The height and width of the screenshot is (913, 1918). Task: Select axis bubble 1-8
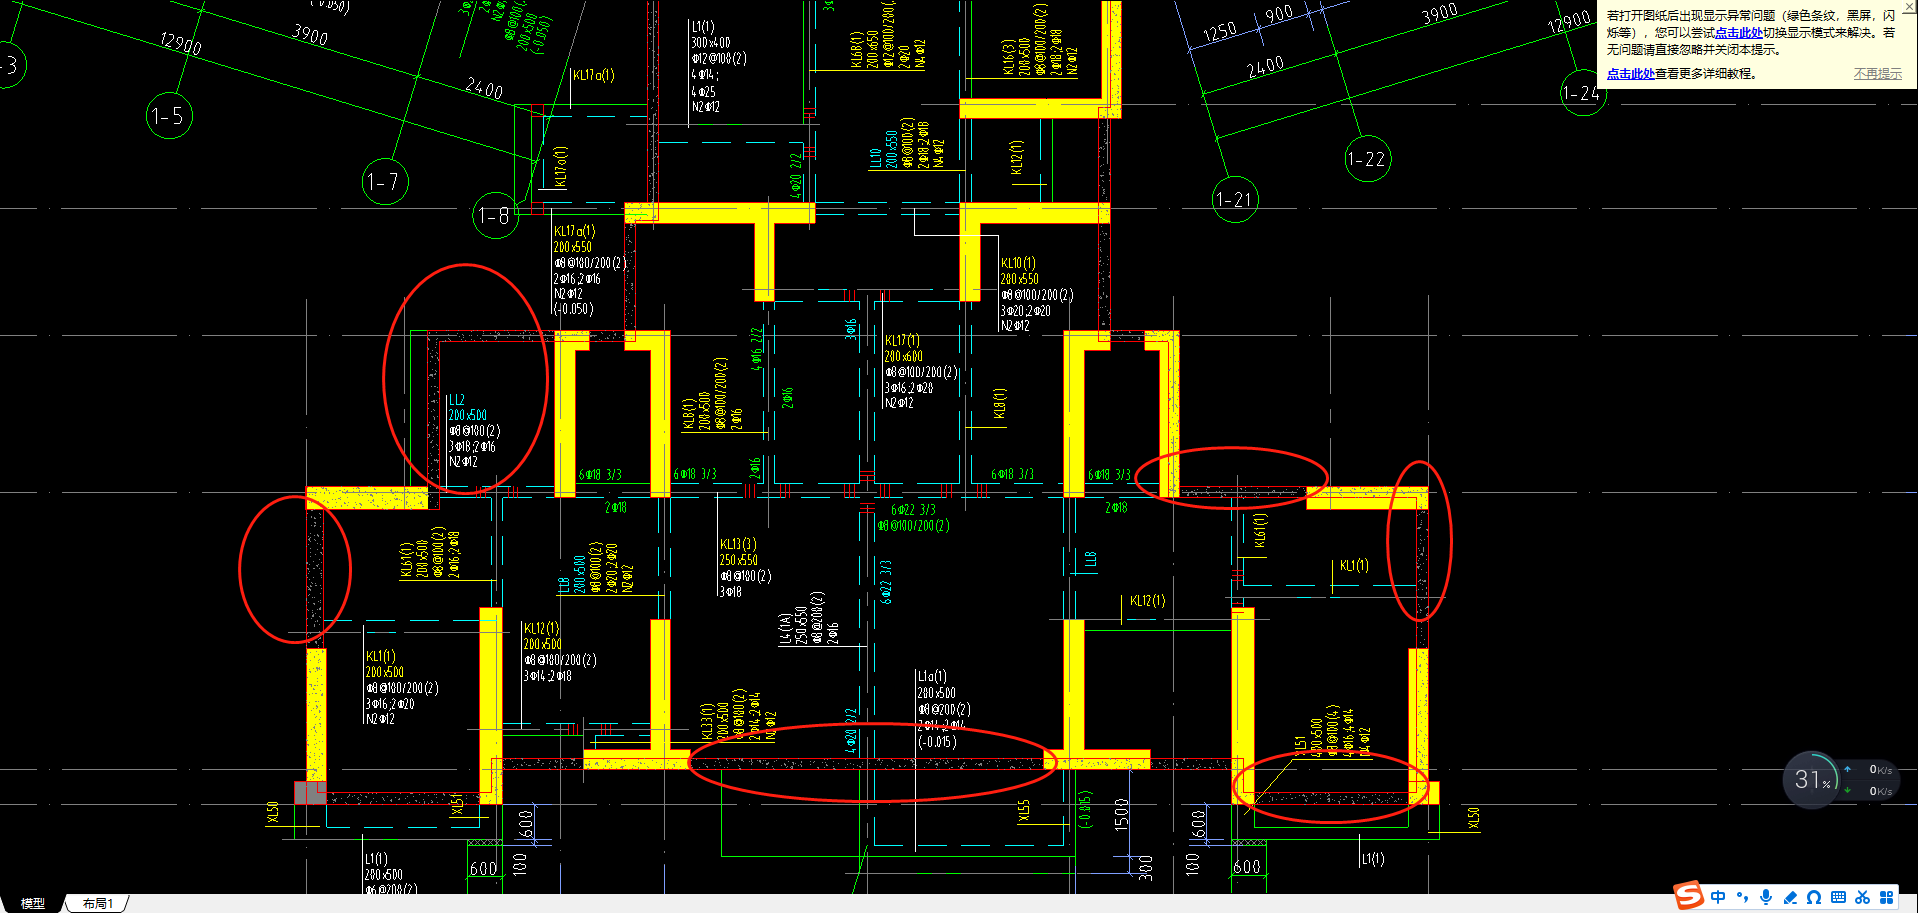coord(495,215)
